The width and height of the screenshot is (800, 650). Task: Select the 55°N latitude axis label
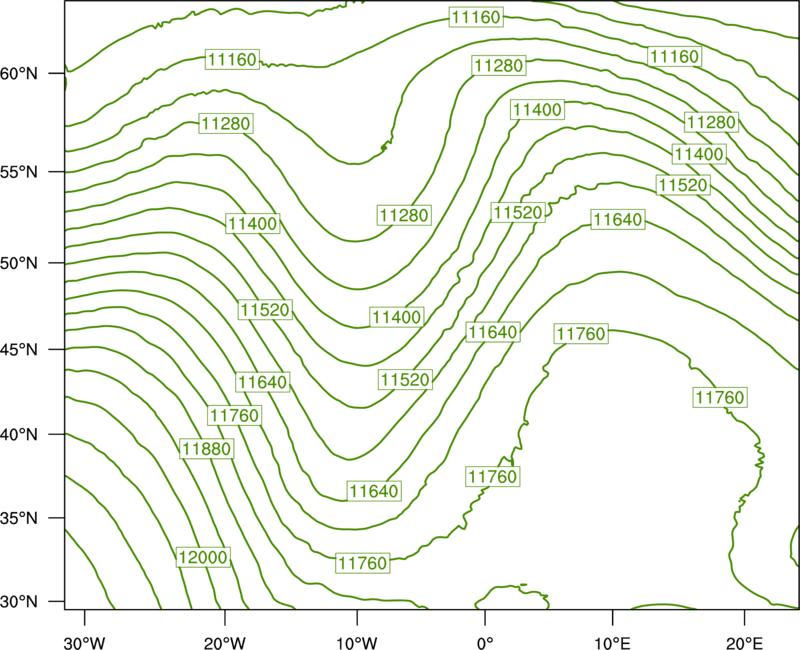coord(19,172)
